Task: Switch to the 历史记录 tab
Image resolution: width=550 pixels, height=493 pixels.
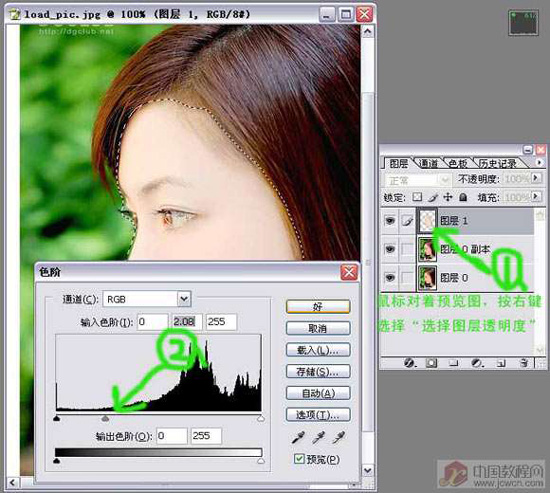Action: (x=498, y=163)
